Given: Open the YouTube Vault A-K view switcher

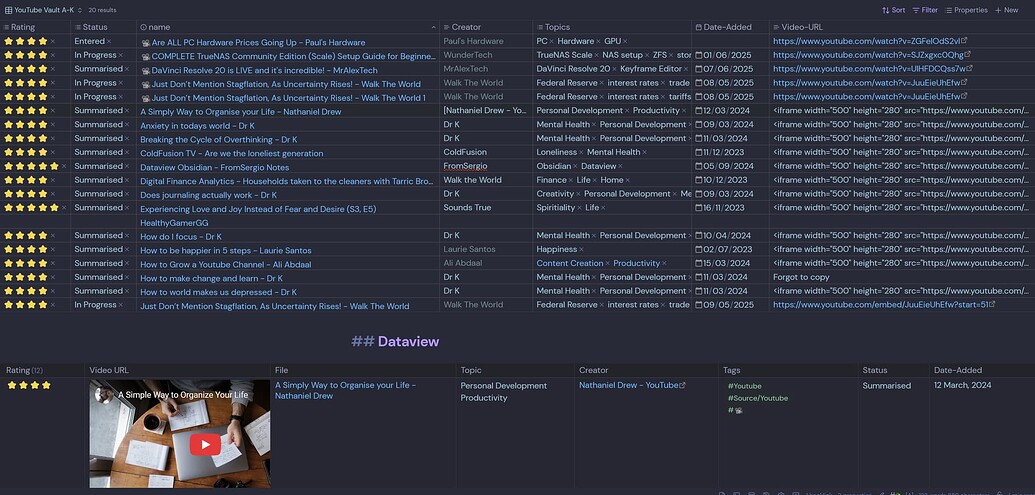Looking at the screenshot, I should tap(44, 10).
